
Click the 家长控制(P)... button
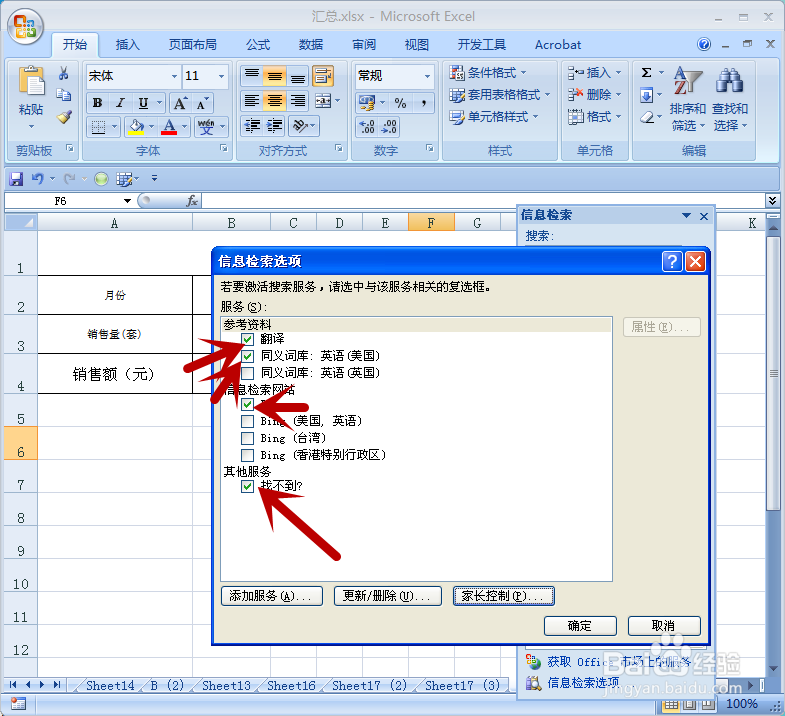pos(504,596)
